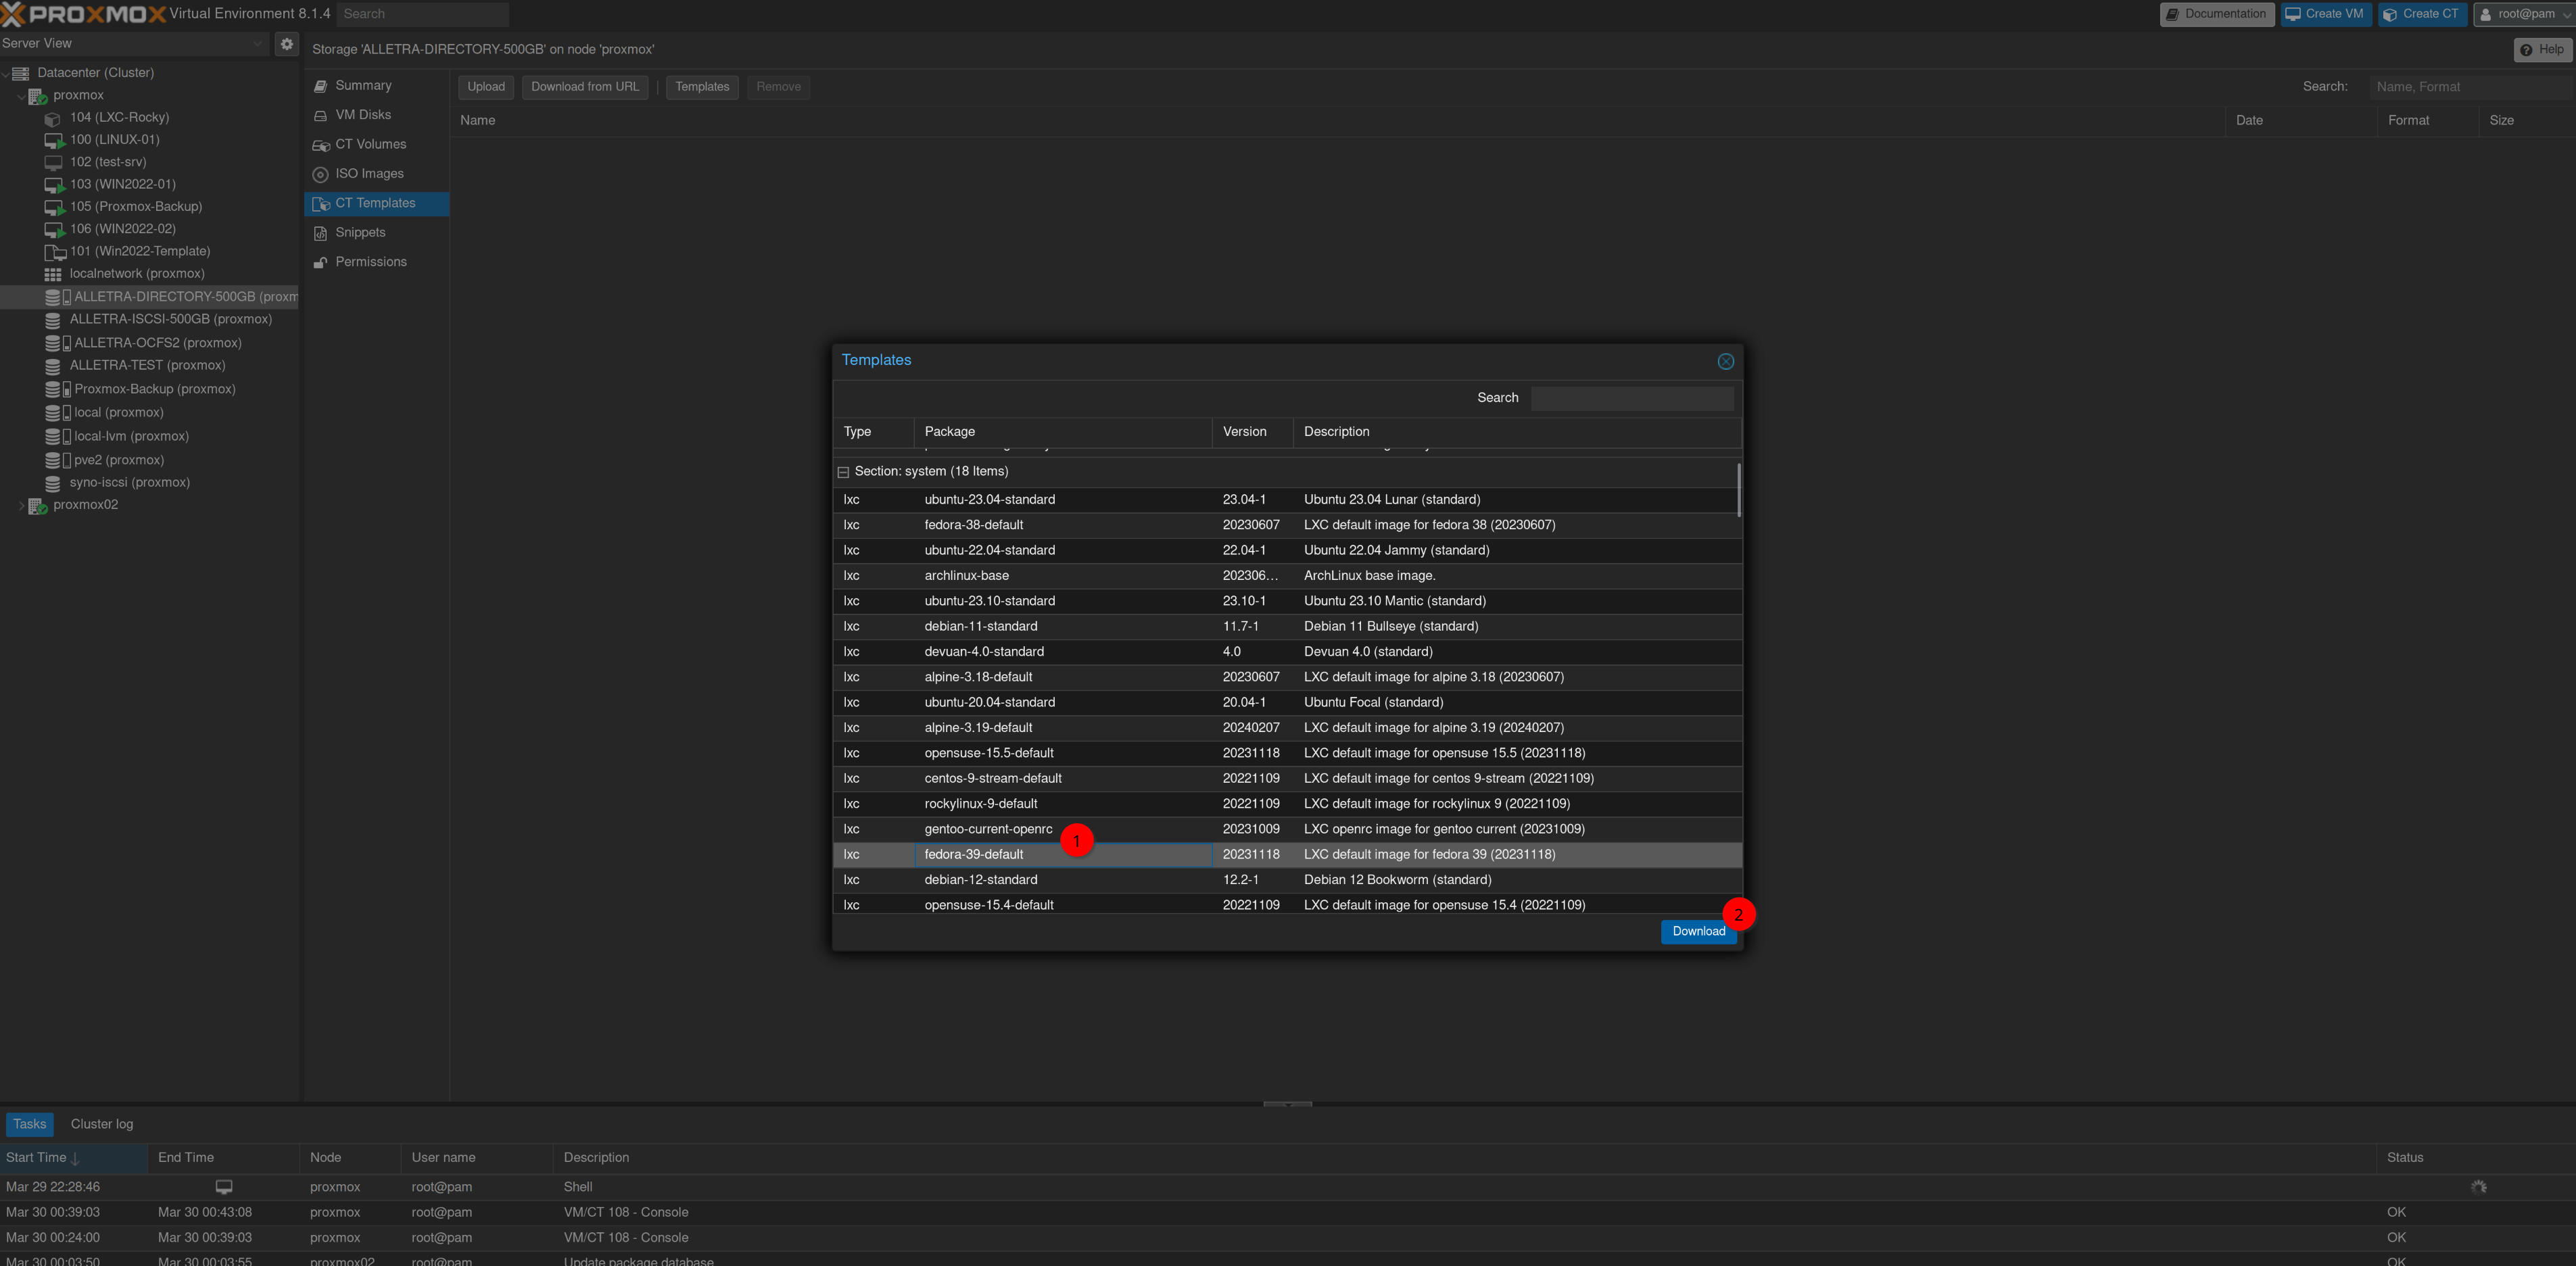Click the Help question mark button
Image resolution: width=2576 pixels, height=1266 pixels.
tap(2541, 50)
